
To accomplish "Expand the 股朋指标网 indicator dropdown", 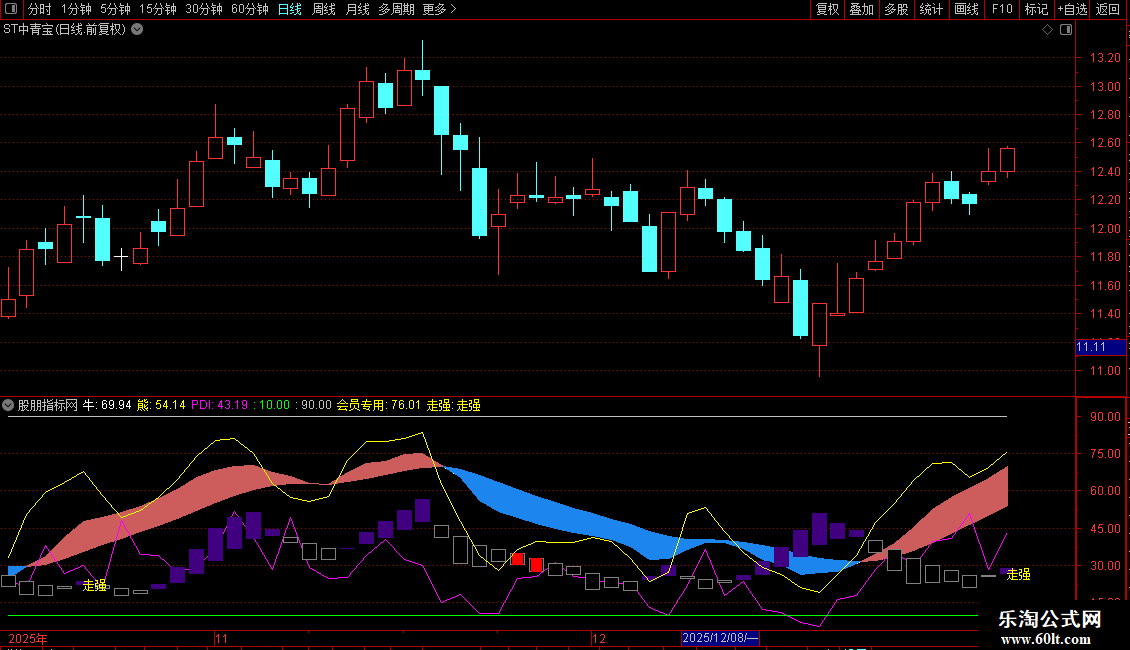I will pyautogui.click(x=8, y=405).
